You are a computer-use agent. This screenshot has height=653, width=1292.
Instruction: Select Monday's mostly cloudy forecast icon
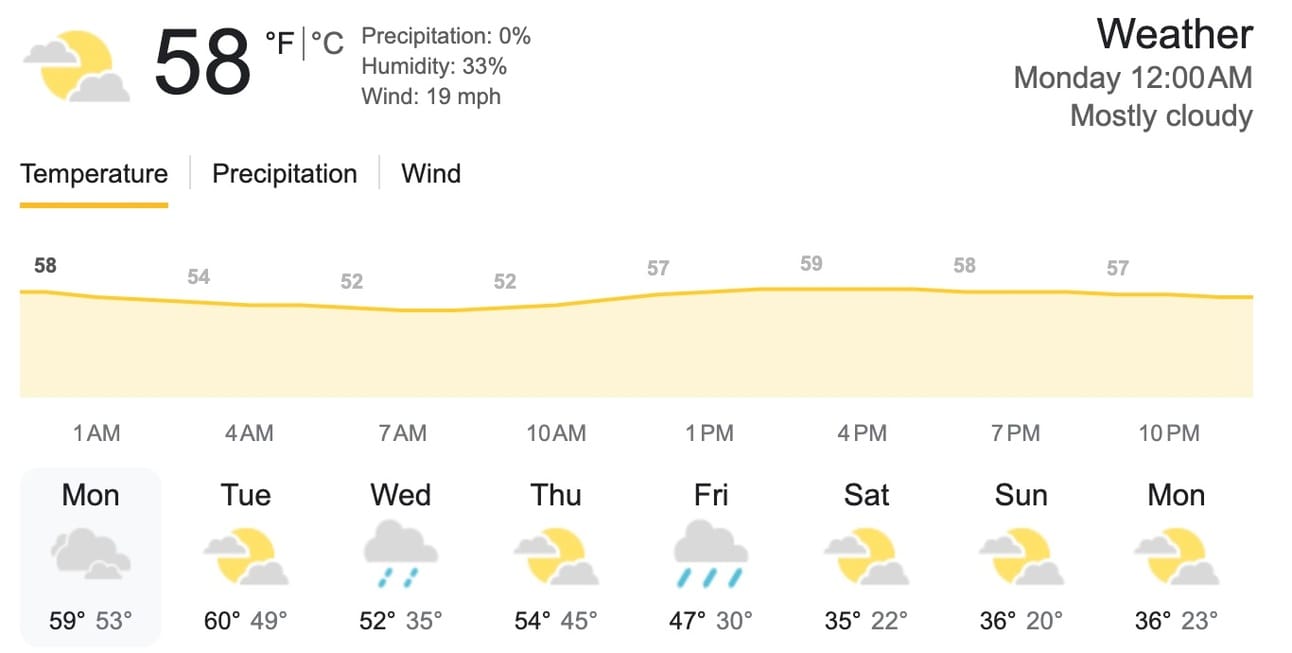tap(91, 556)
